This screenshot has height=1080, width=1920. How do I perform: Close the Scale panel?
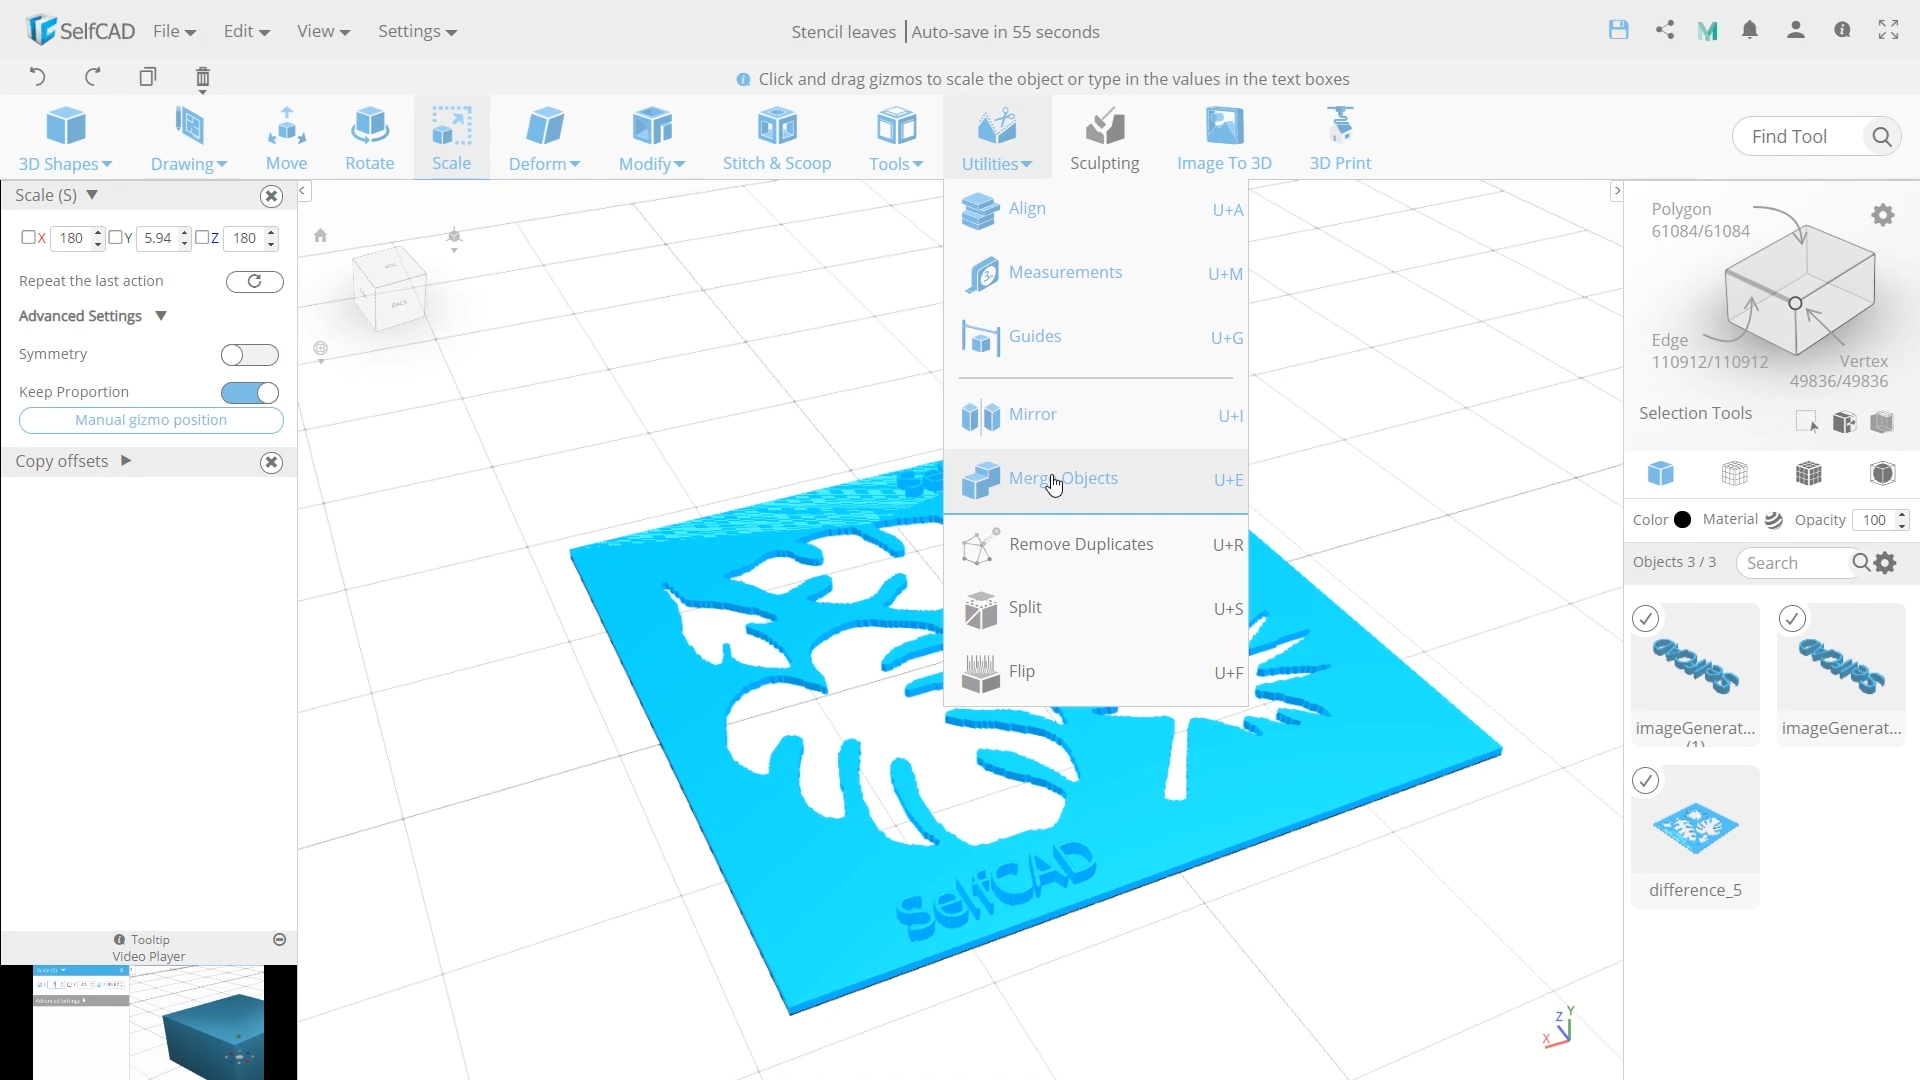271,196
